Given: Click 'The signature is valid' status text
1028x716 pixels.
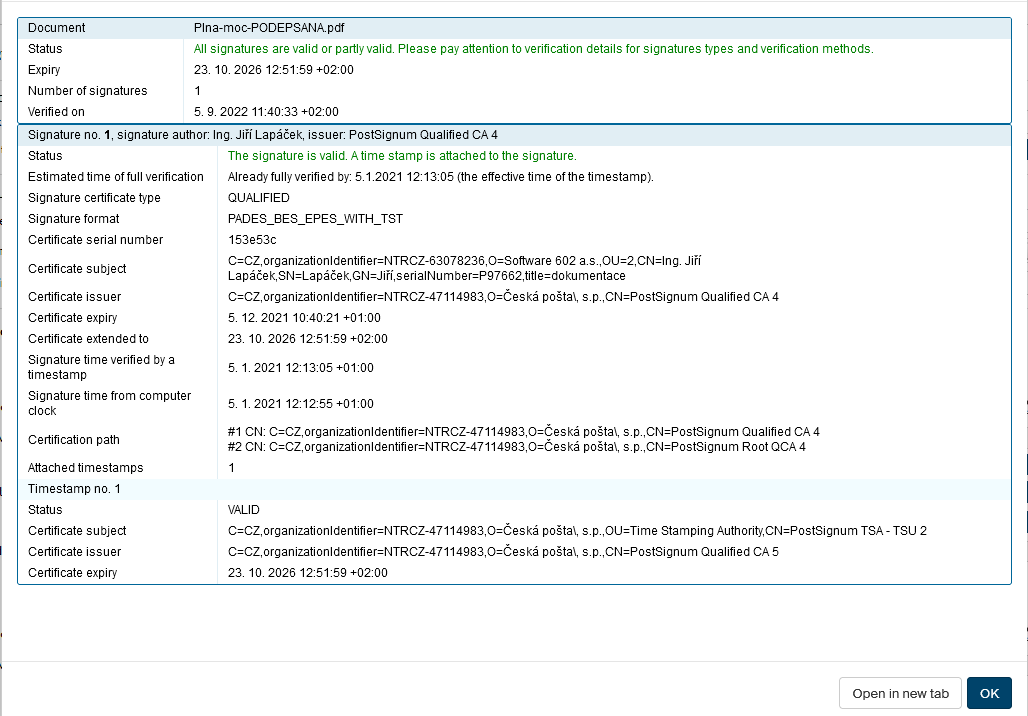Looking at the screenshot, I should click(402, 156).
